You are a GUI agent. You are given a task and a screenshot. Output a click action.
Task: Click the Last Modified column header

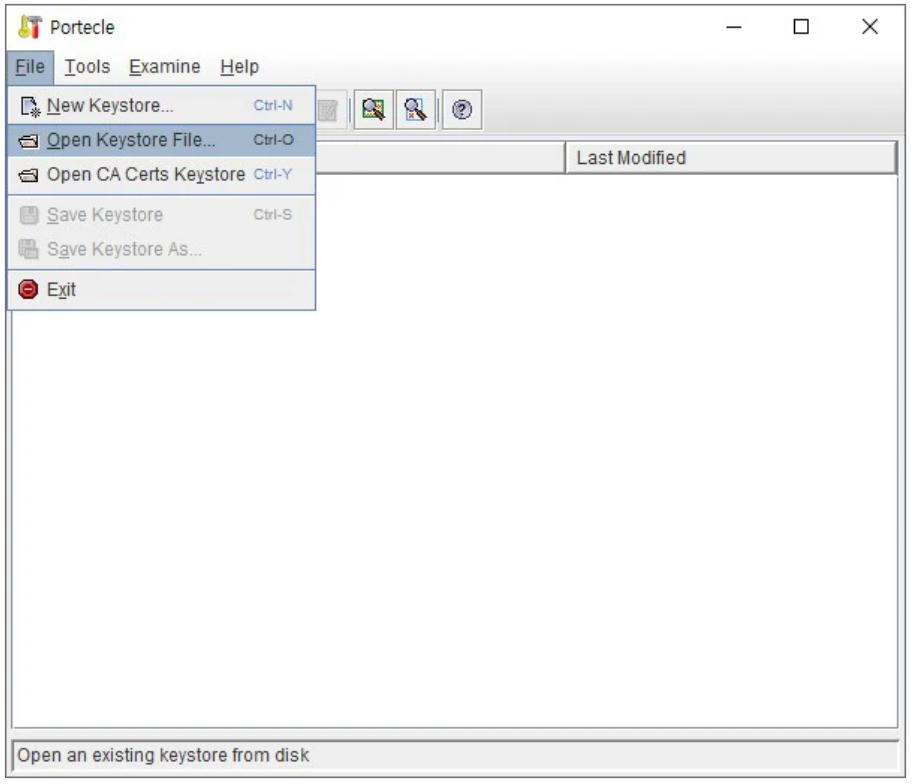(731, 158)
